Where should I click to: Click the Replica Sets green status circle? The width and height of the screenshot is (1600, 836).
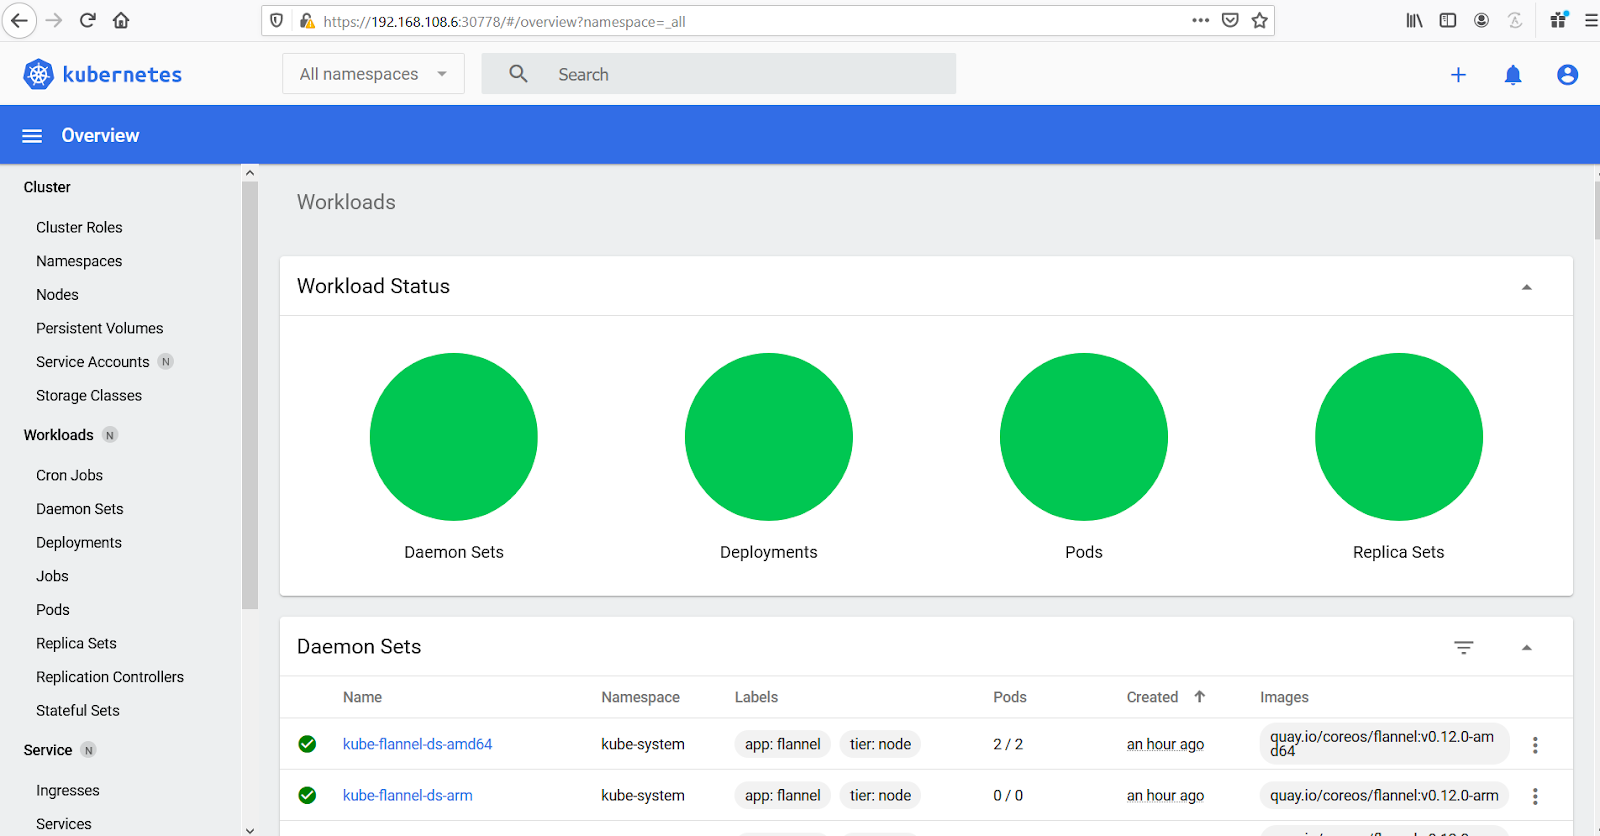point(1399,437)
